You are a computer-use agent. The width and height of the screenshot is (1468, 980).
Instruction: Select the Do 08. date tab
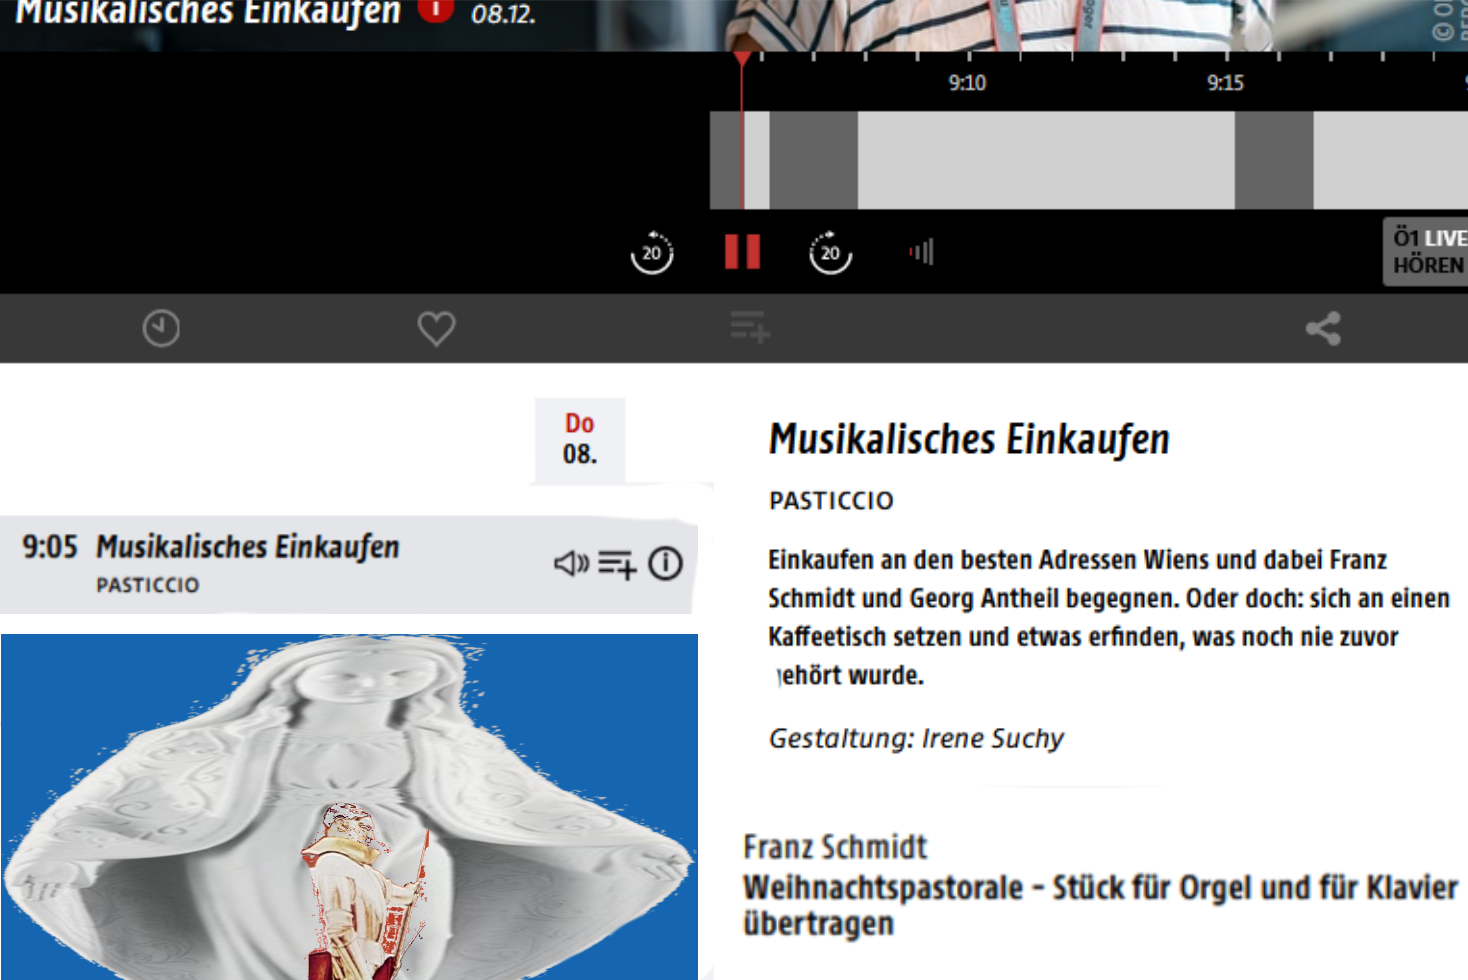[x=580, y=440]
